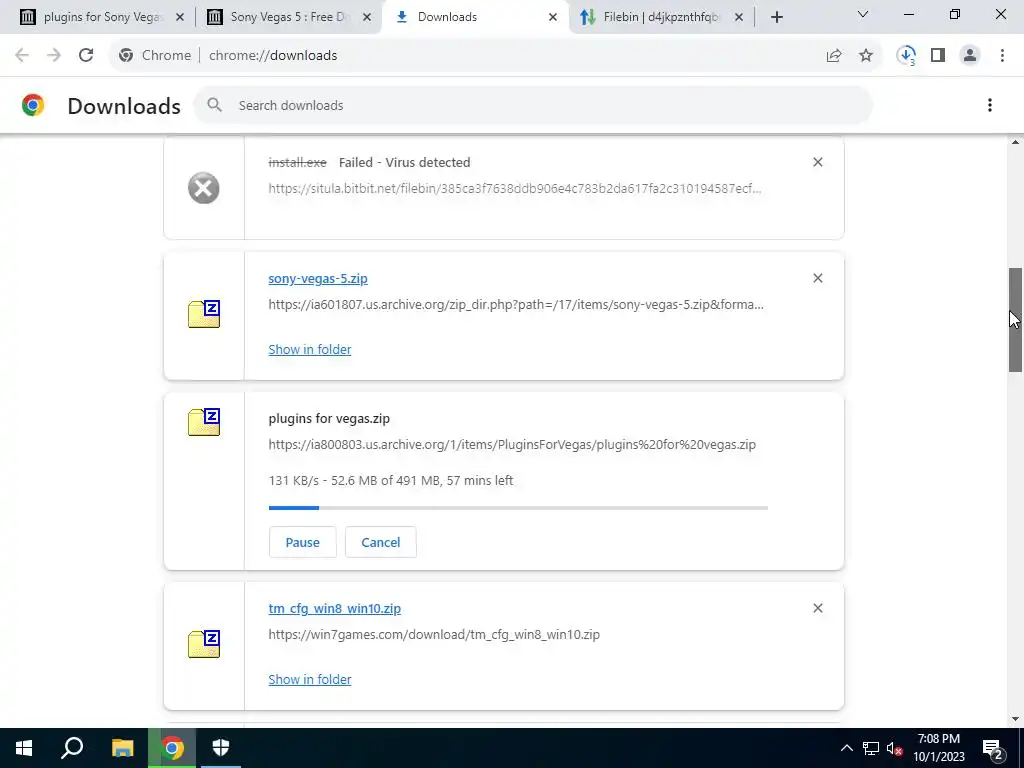Viewport: 1024px width, 768px height.
Task: Open the Chrome downloads toolbar icon
Action: pyautogui.click(x=906, y=56)
